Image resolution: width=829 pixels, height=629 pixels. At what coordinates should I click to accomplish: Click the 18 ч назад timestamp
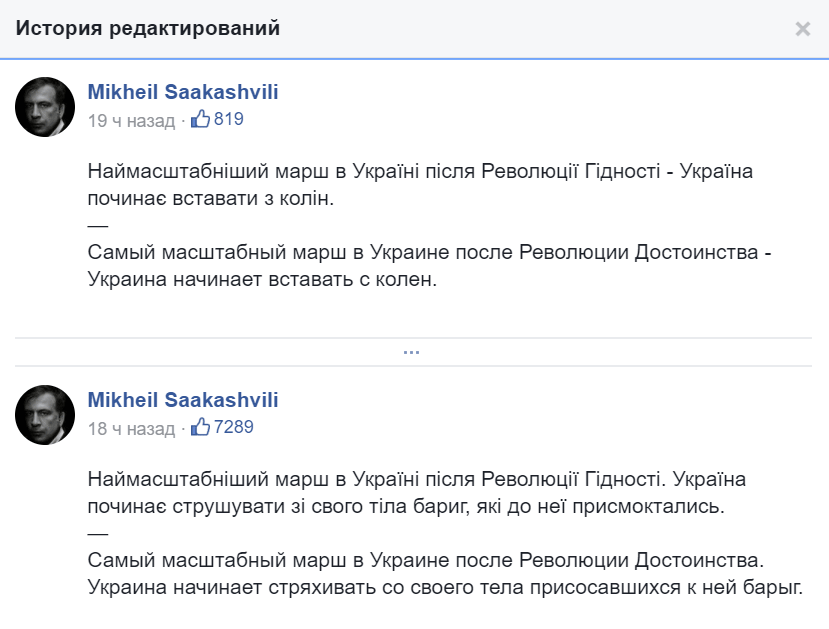(131, 429)
